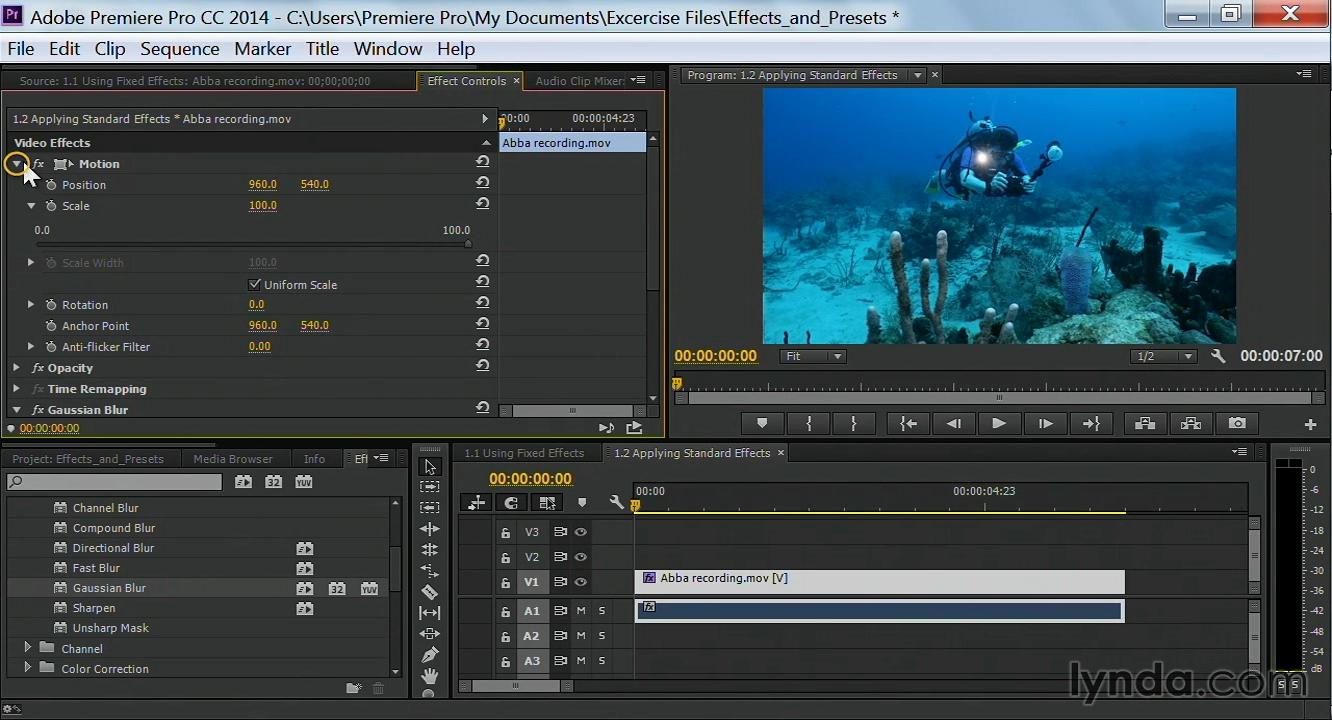Click the Scale slider track
The width and height of the screenshot is (1332, 720).
click(252, 244)
